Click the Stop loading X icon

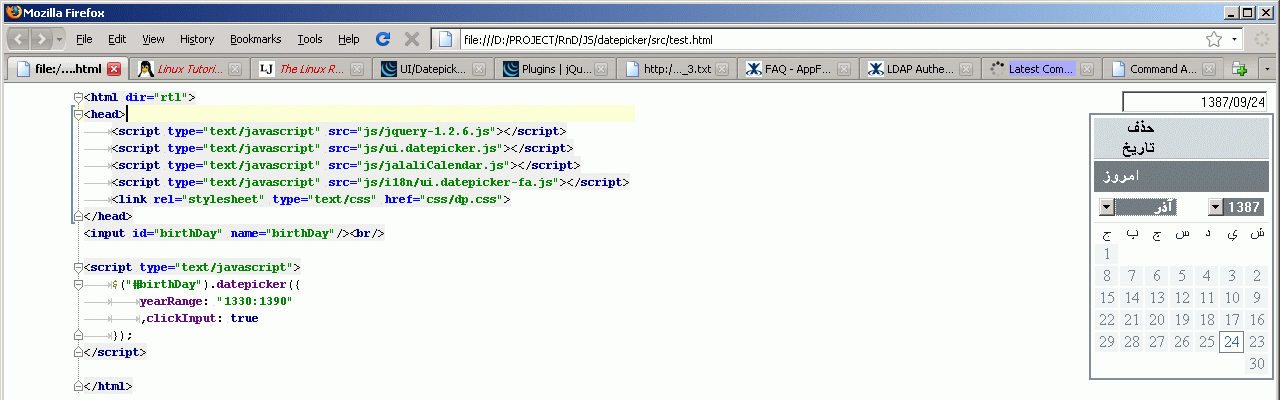tap(411, 39)
